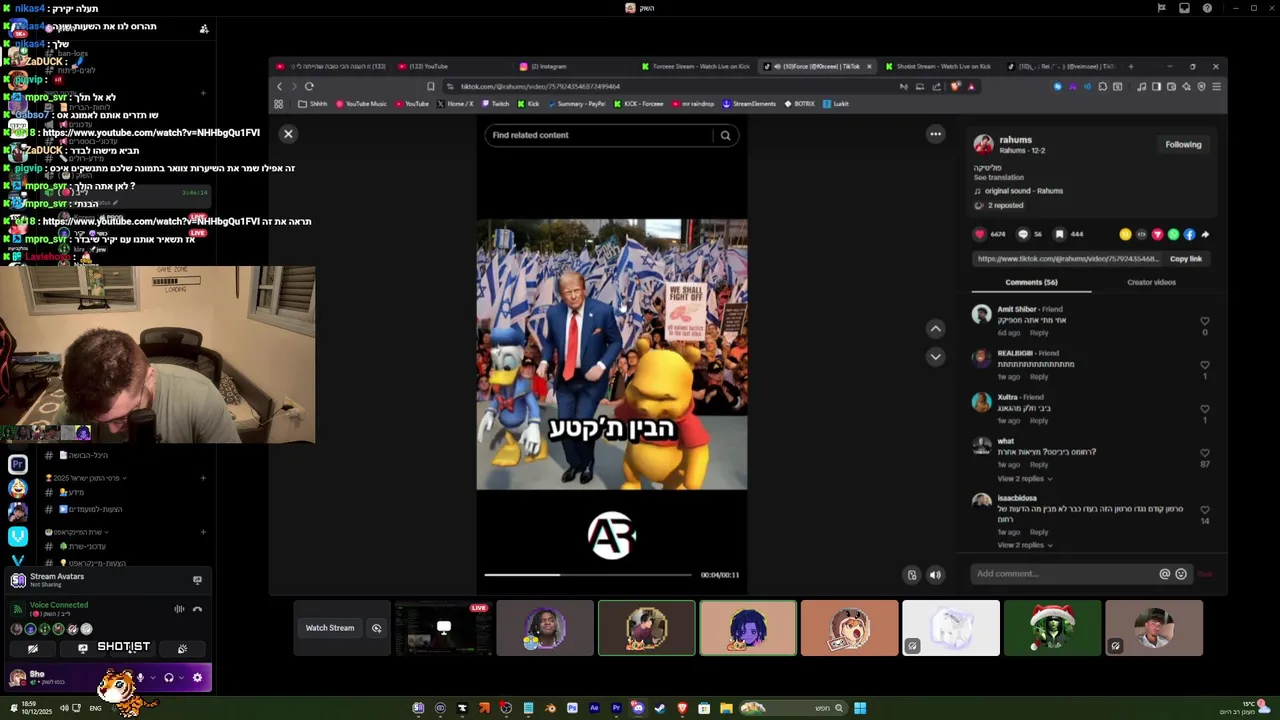The height and width of the screenshot is (720, 1280).
Task: Open the LIVE stream thumbnail in Discord call
Action: click(443, 628)
